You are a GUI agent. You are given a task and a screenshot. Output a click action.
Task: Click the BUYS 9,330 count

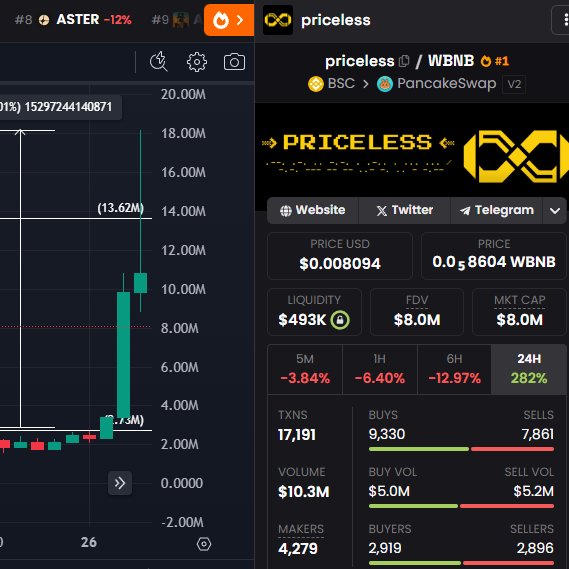(387, 434)
